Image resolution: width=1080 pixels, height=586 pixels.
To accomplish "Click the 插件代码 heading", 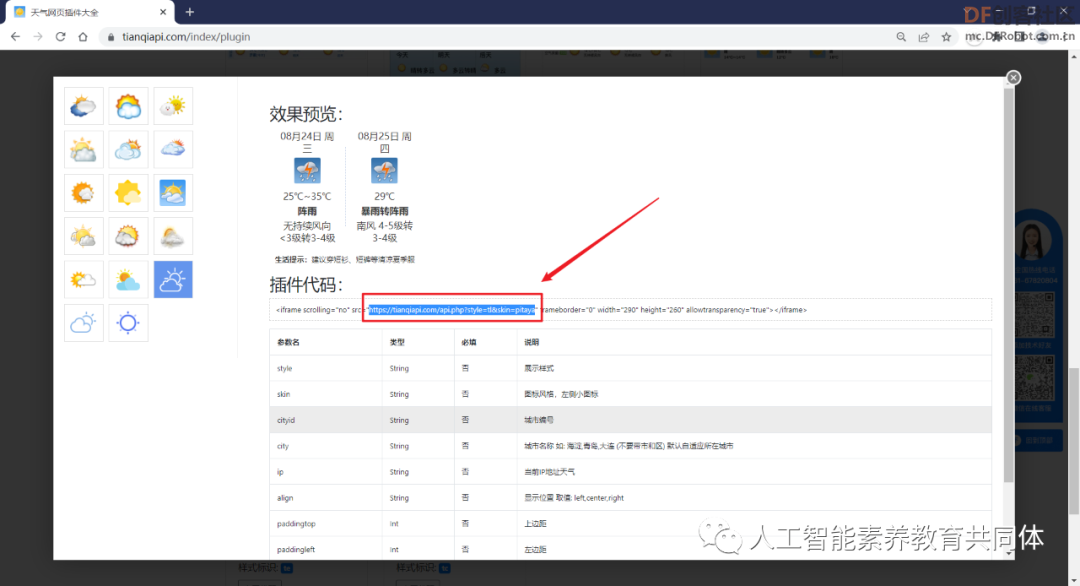I will coord(306,284).
